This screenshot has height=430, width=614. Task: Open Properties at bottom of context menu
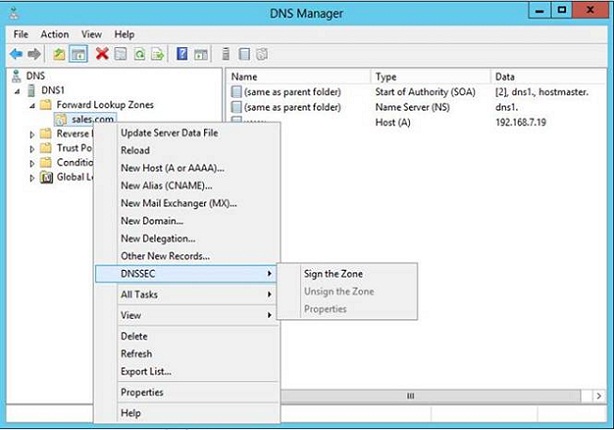186,392
